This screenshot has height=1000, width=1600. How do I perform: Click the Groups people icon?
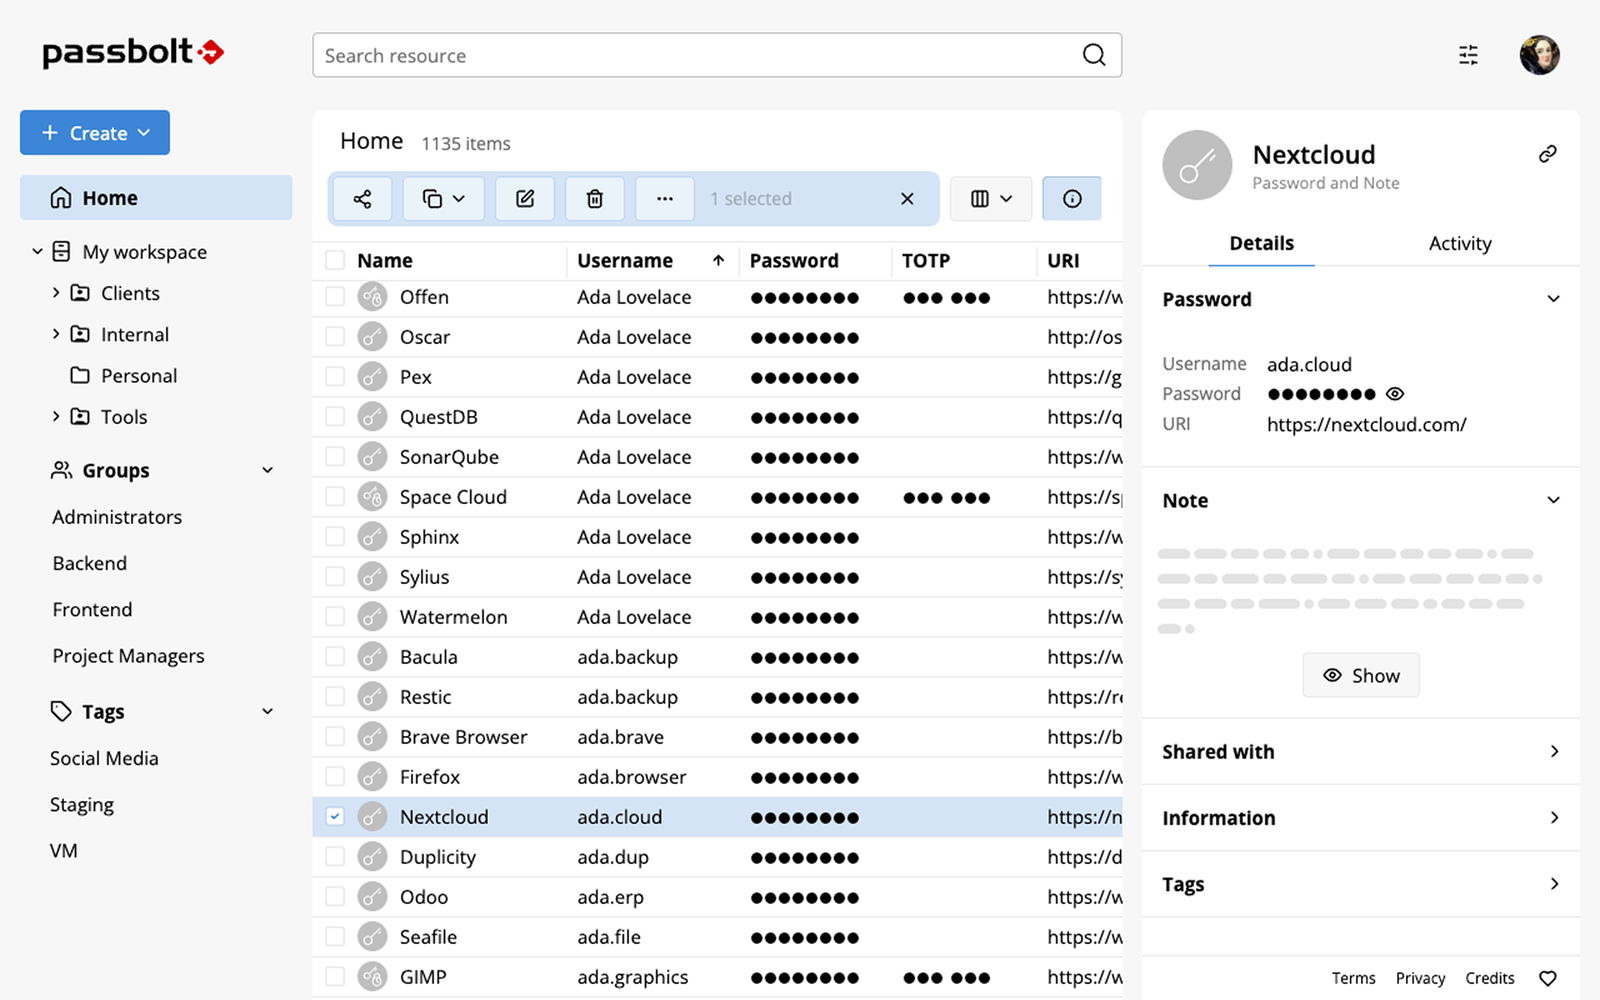click(x=61, y=470)
